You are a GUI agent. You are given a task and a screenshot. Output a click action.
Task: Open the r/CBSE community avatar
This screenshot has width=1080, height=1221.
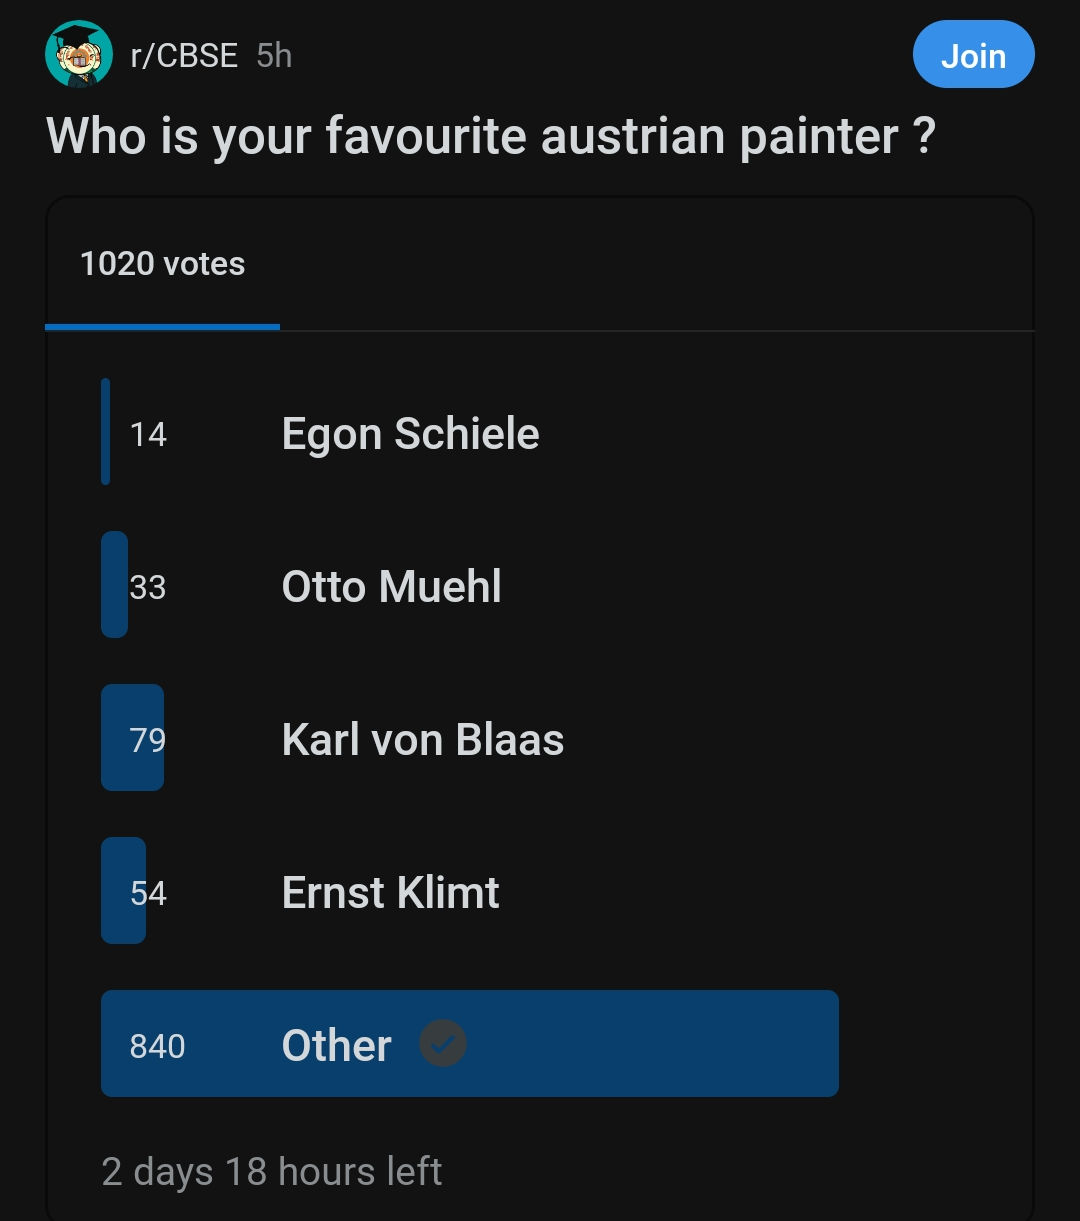pyautogui.click(x=78, y=54)
